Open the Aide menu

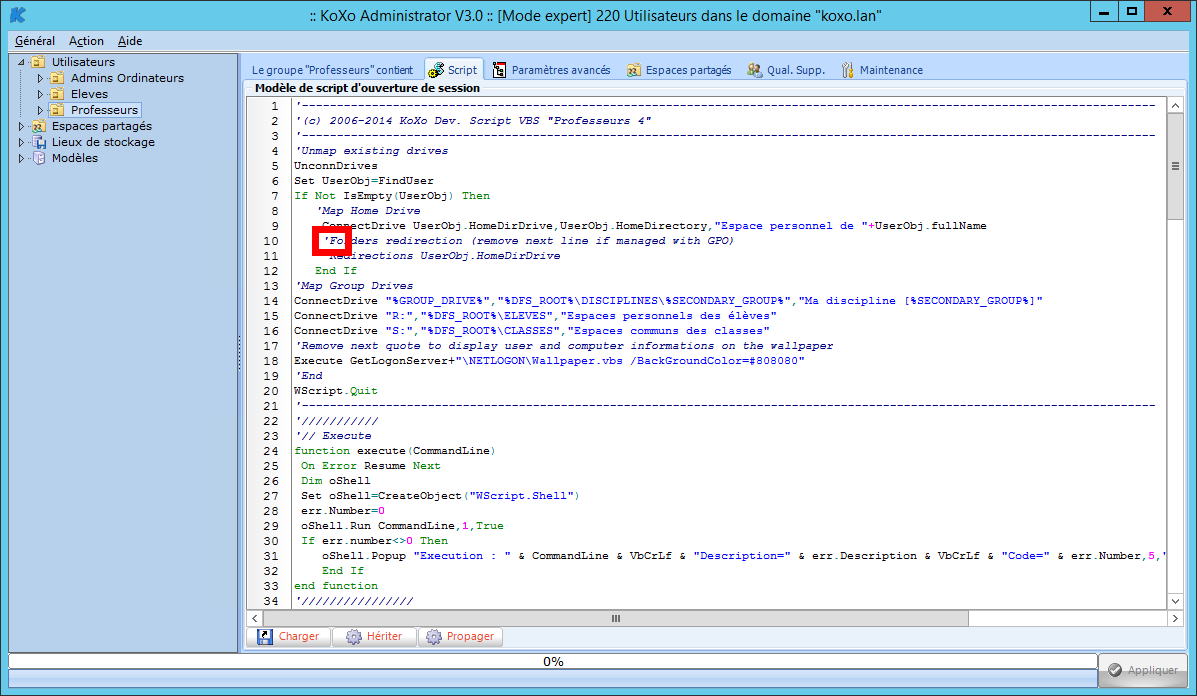coord(130,40)
